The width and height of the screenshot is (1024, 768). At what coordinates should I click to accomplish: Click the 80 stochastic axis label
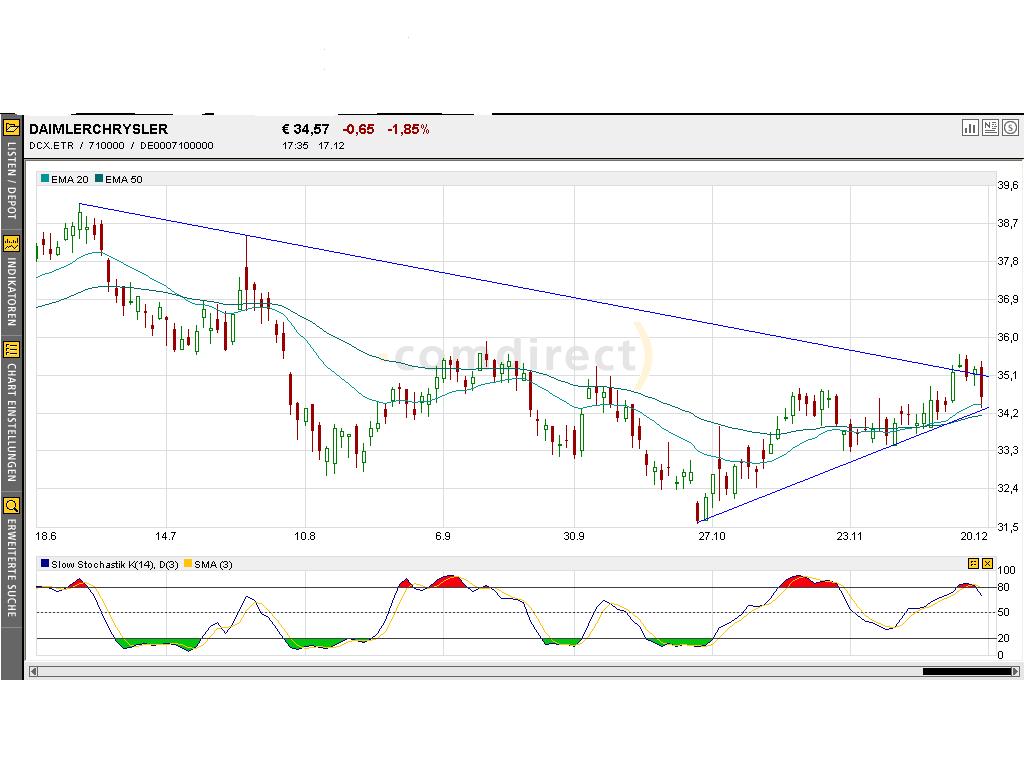[1003, 587]
